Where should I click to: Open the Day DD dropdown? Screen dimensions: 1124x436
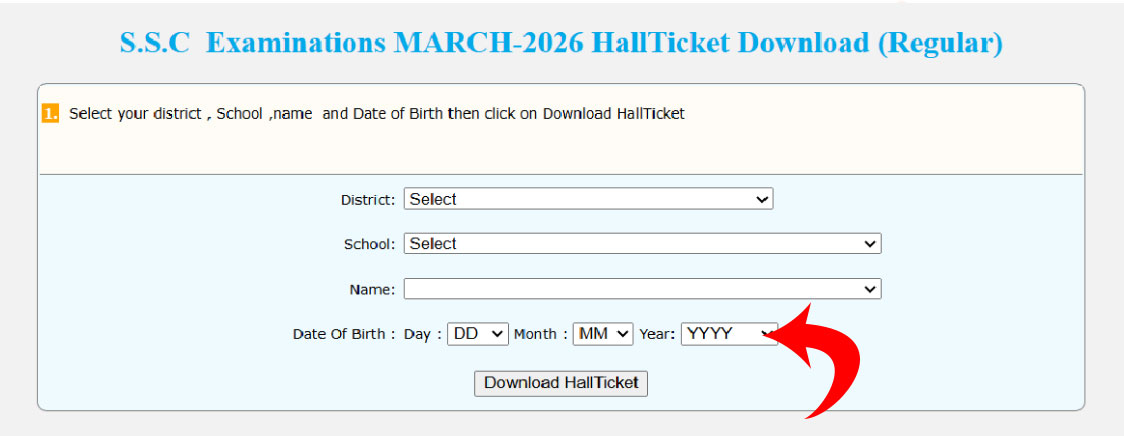click(478, 334)
